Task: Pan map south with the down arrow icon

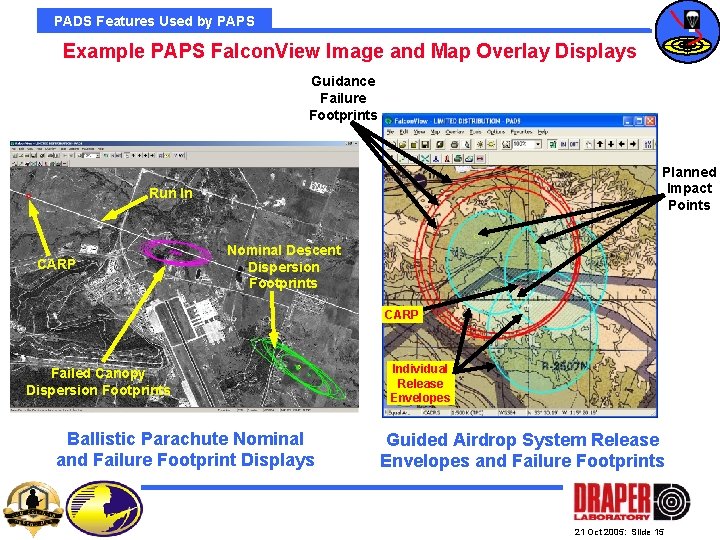Action: [611, 145]
